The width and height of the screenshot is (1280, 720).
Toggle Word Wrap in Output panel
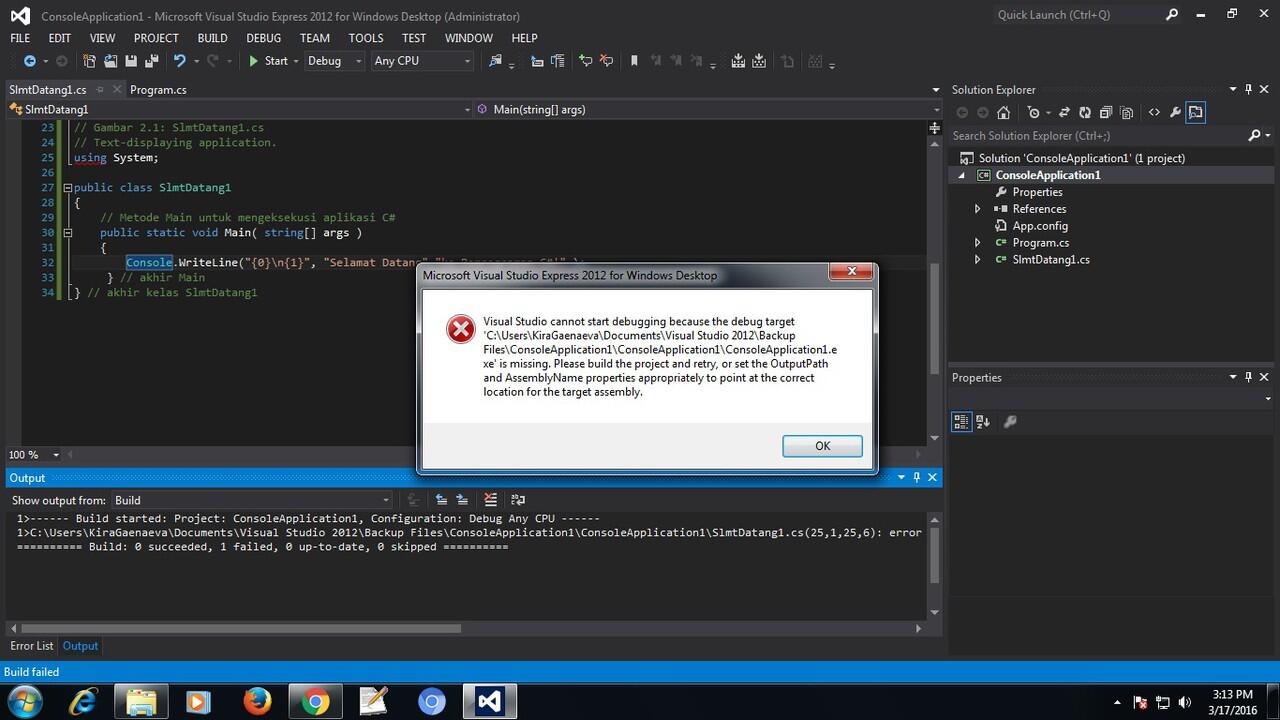click(518, 500)
